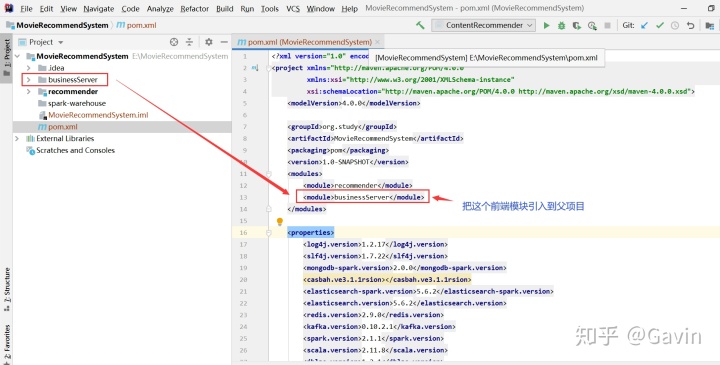
Task: Click the redis.version property line
Action: pyautogui.click(x=373, y=315)
